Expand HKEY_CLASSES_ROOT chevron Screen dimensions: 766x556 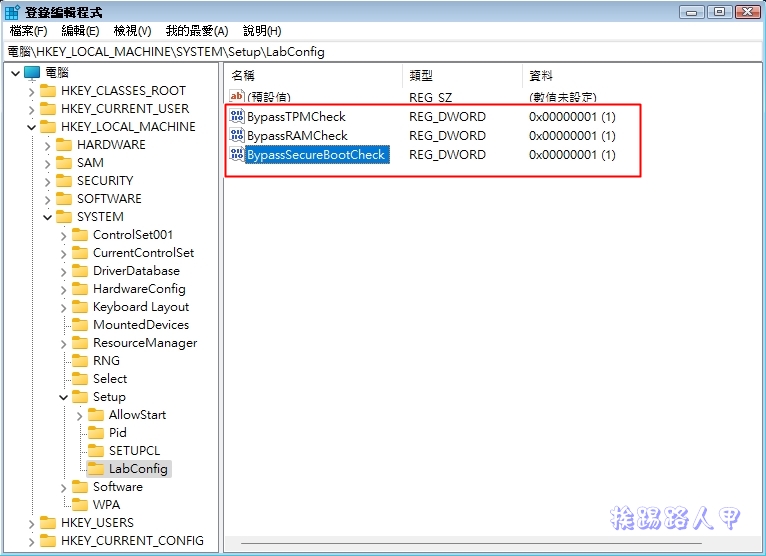coord(31,91)
